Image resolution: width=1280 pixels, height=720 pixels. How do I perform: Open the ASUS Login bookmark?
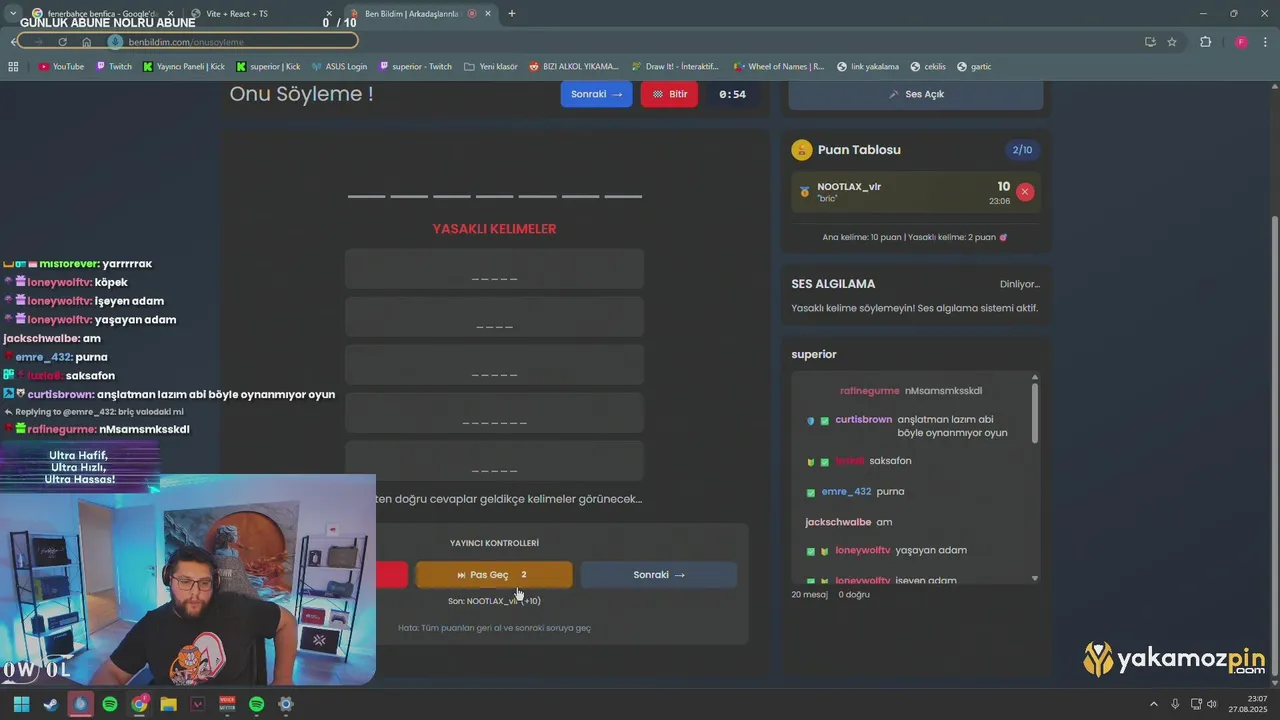[339, 66]
